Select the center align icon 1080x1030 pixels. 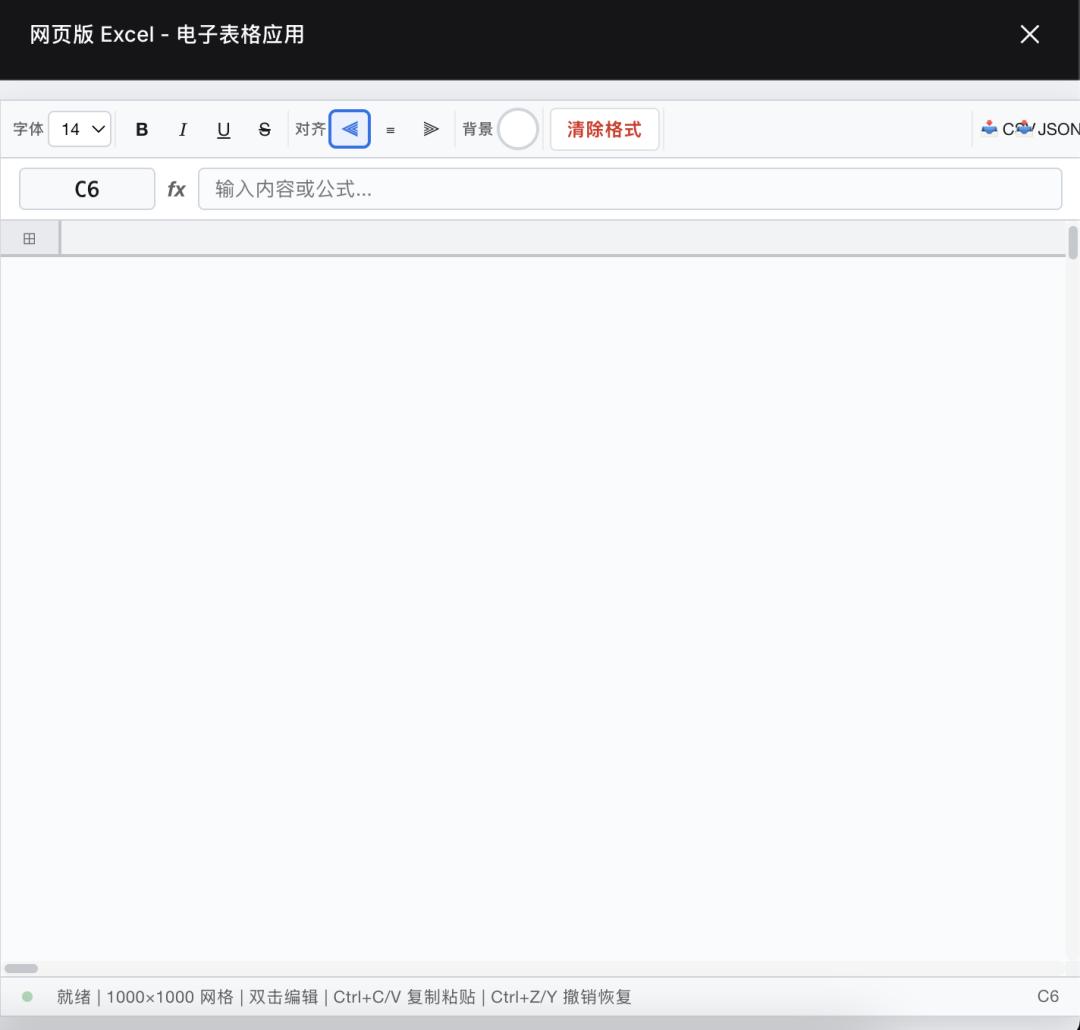point(391,130)
